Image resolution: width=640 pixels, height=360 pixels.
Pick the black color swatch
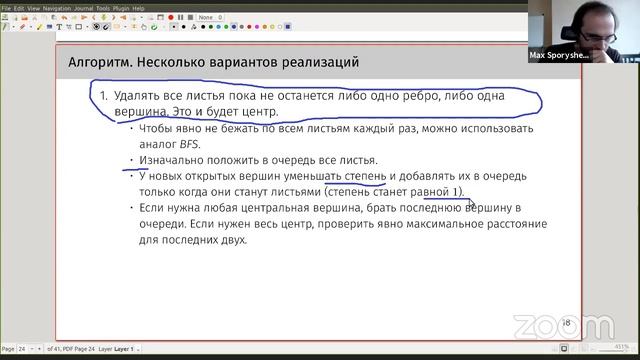tap(203, 27)
